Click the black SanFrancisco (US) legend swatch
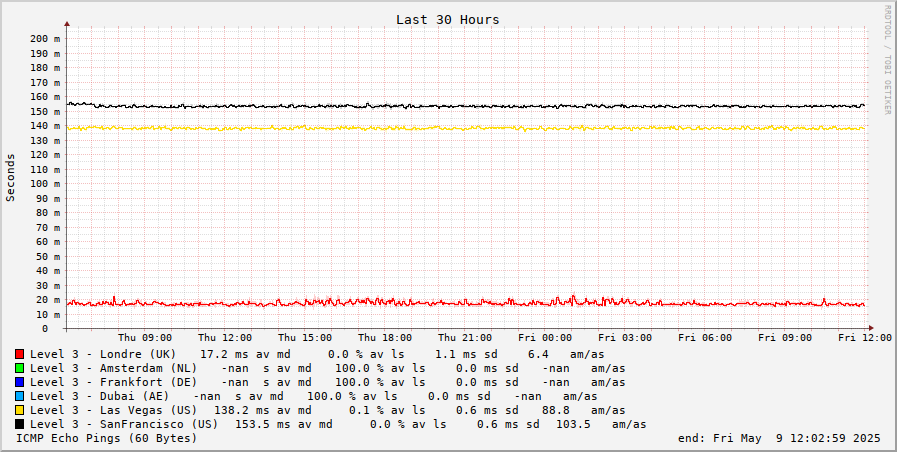 tap(19, 424)
